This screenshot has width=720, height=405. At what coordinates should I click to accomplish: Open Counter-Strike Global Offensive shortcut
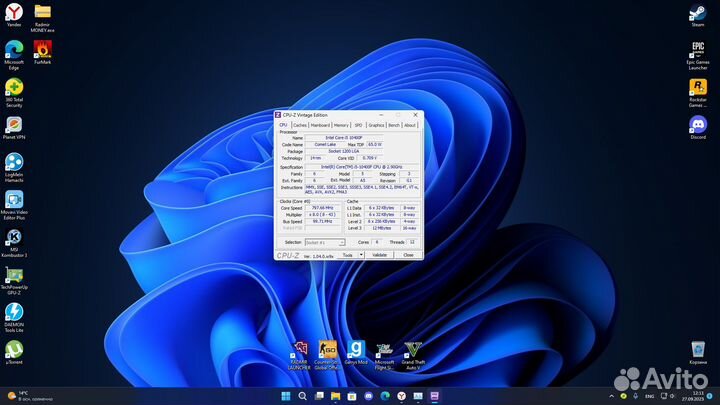pyautogui.click(x=327, y=355)
